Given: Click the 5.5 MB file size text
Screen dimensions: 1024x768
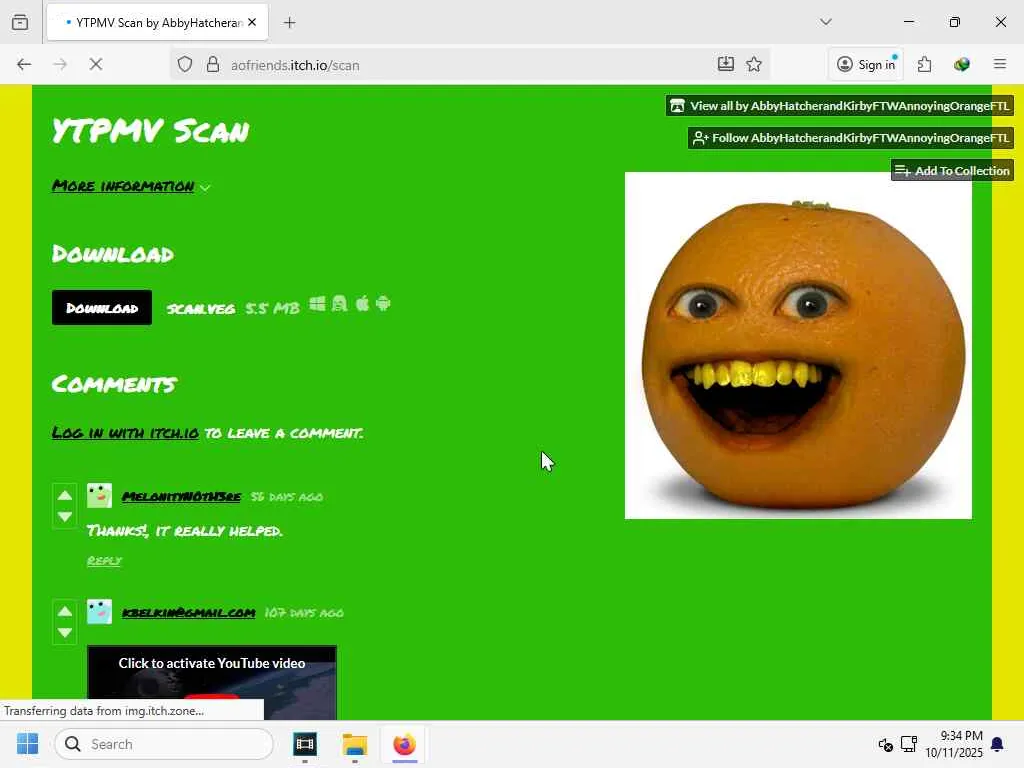Looking at the screenshot, I should [x=272, y=308].
